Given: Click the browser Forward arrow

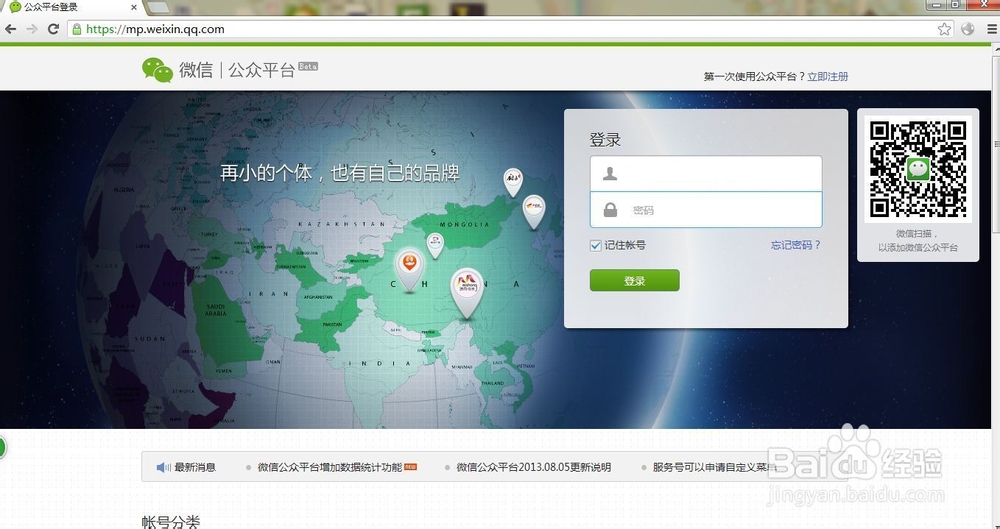Looking at the screenshot, I should (32, 29).
